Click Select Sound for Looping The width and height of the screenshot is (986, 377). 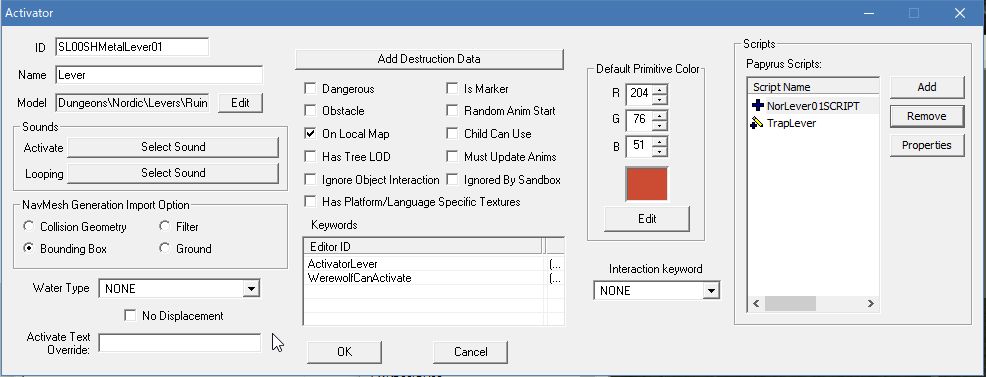click(x=173, y=173)
